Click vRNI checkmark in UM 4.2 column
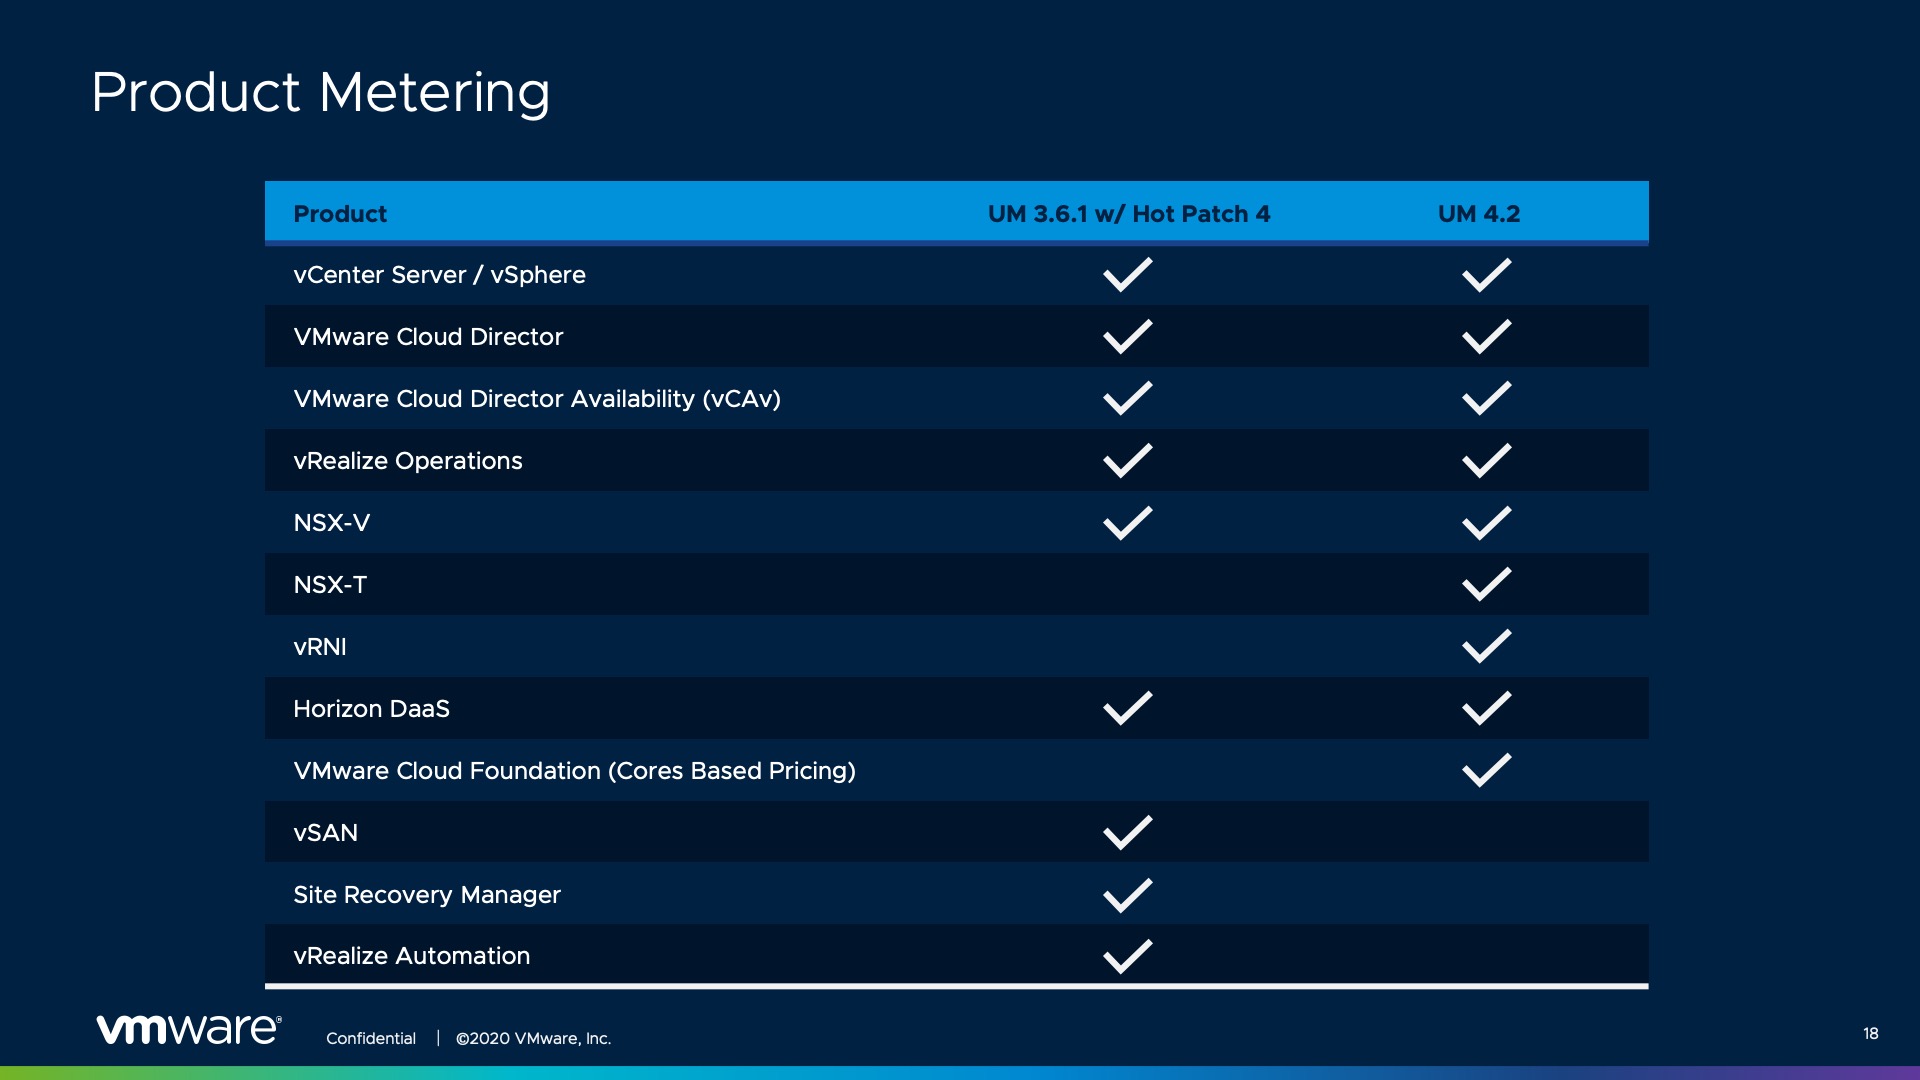 point(1486,647)
